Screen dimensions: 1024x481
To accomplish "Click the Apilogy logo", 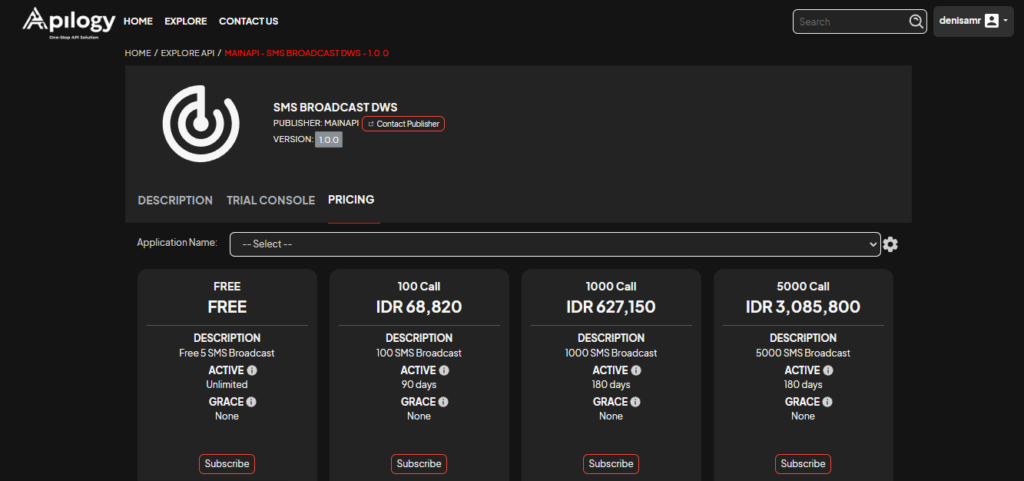I will coord(69,23).
